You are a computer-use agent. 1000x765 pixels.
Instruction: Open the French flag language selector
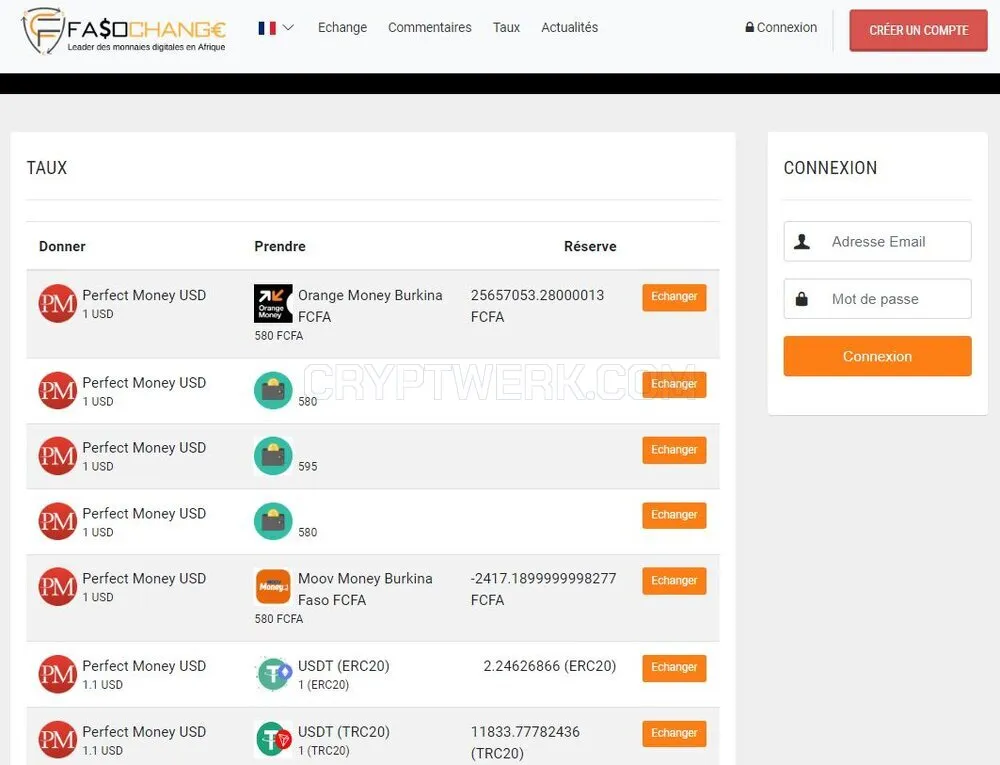click(276, 27)
